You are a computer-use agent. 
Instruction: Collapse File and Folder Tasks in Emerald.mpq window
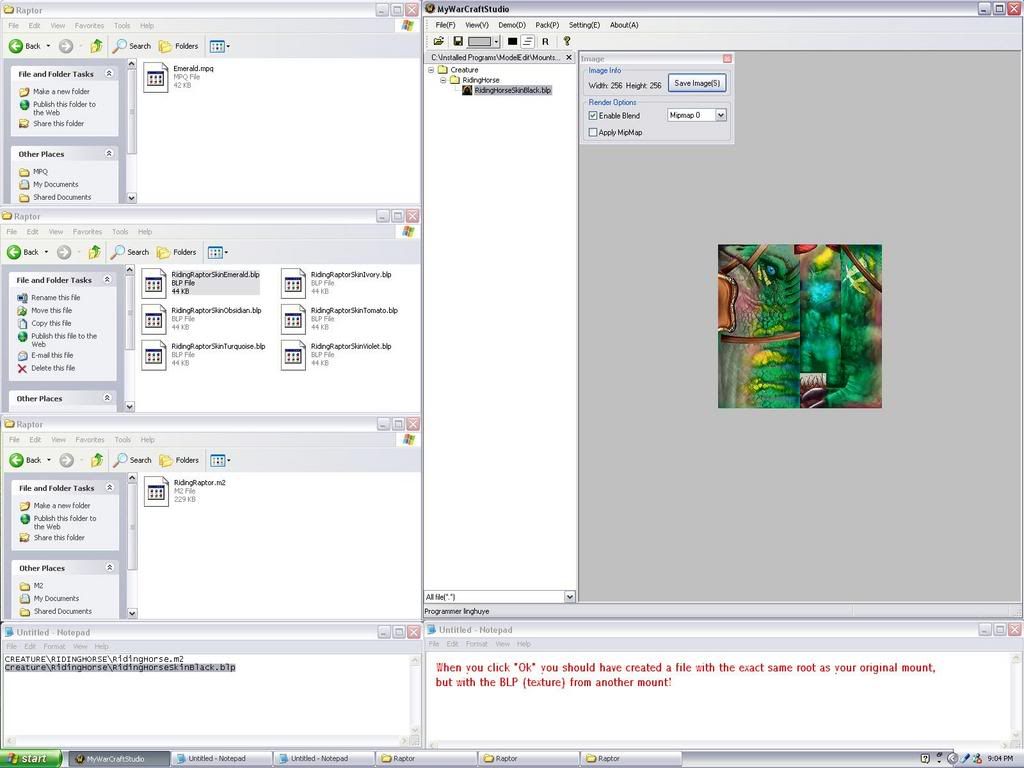click(109, 74)
